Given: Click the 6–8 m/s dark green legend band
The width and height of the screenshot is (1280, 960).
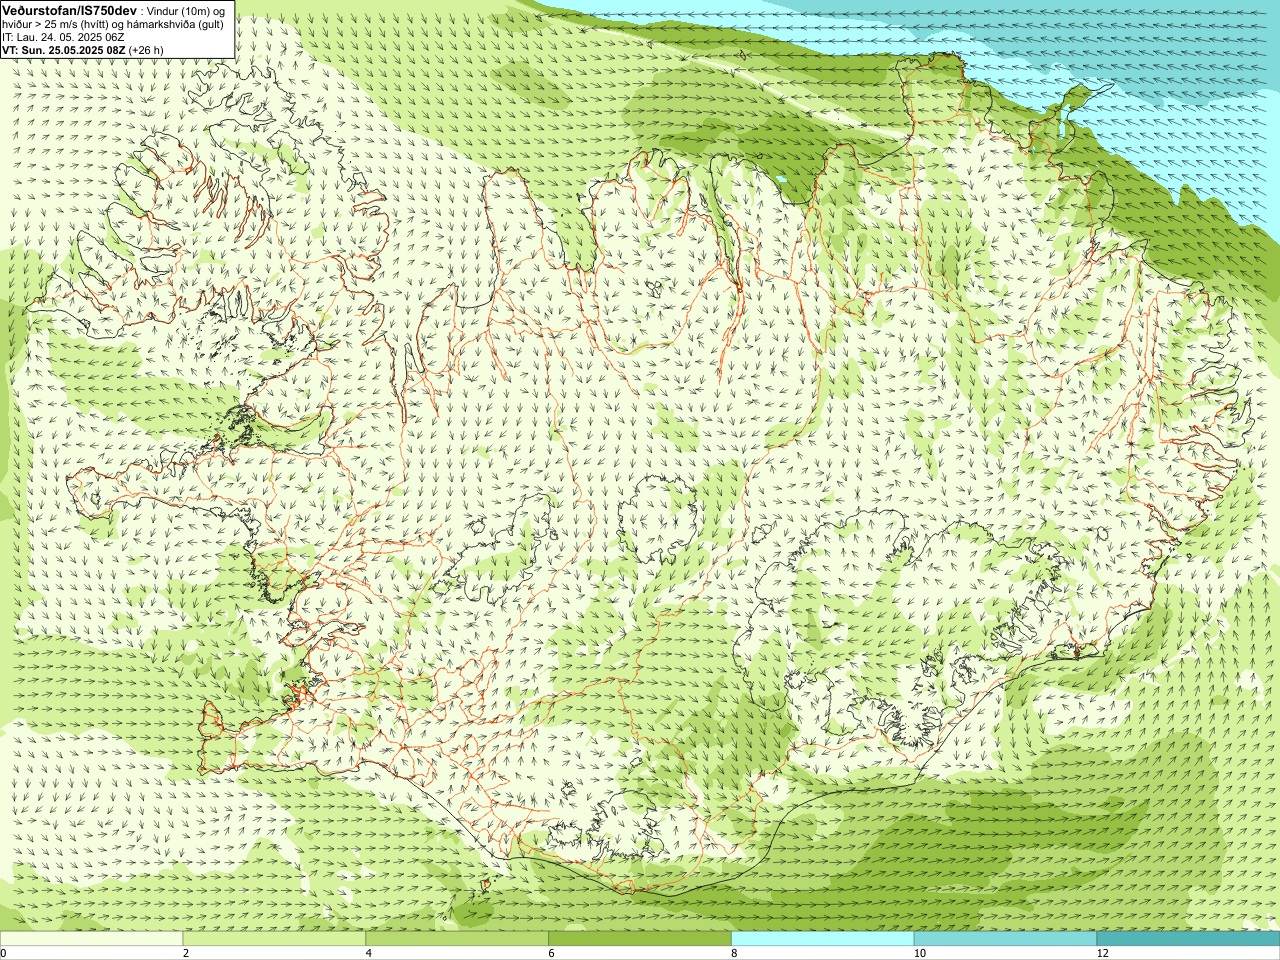Looking at the screenshot, I should pos(640,939).
